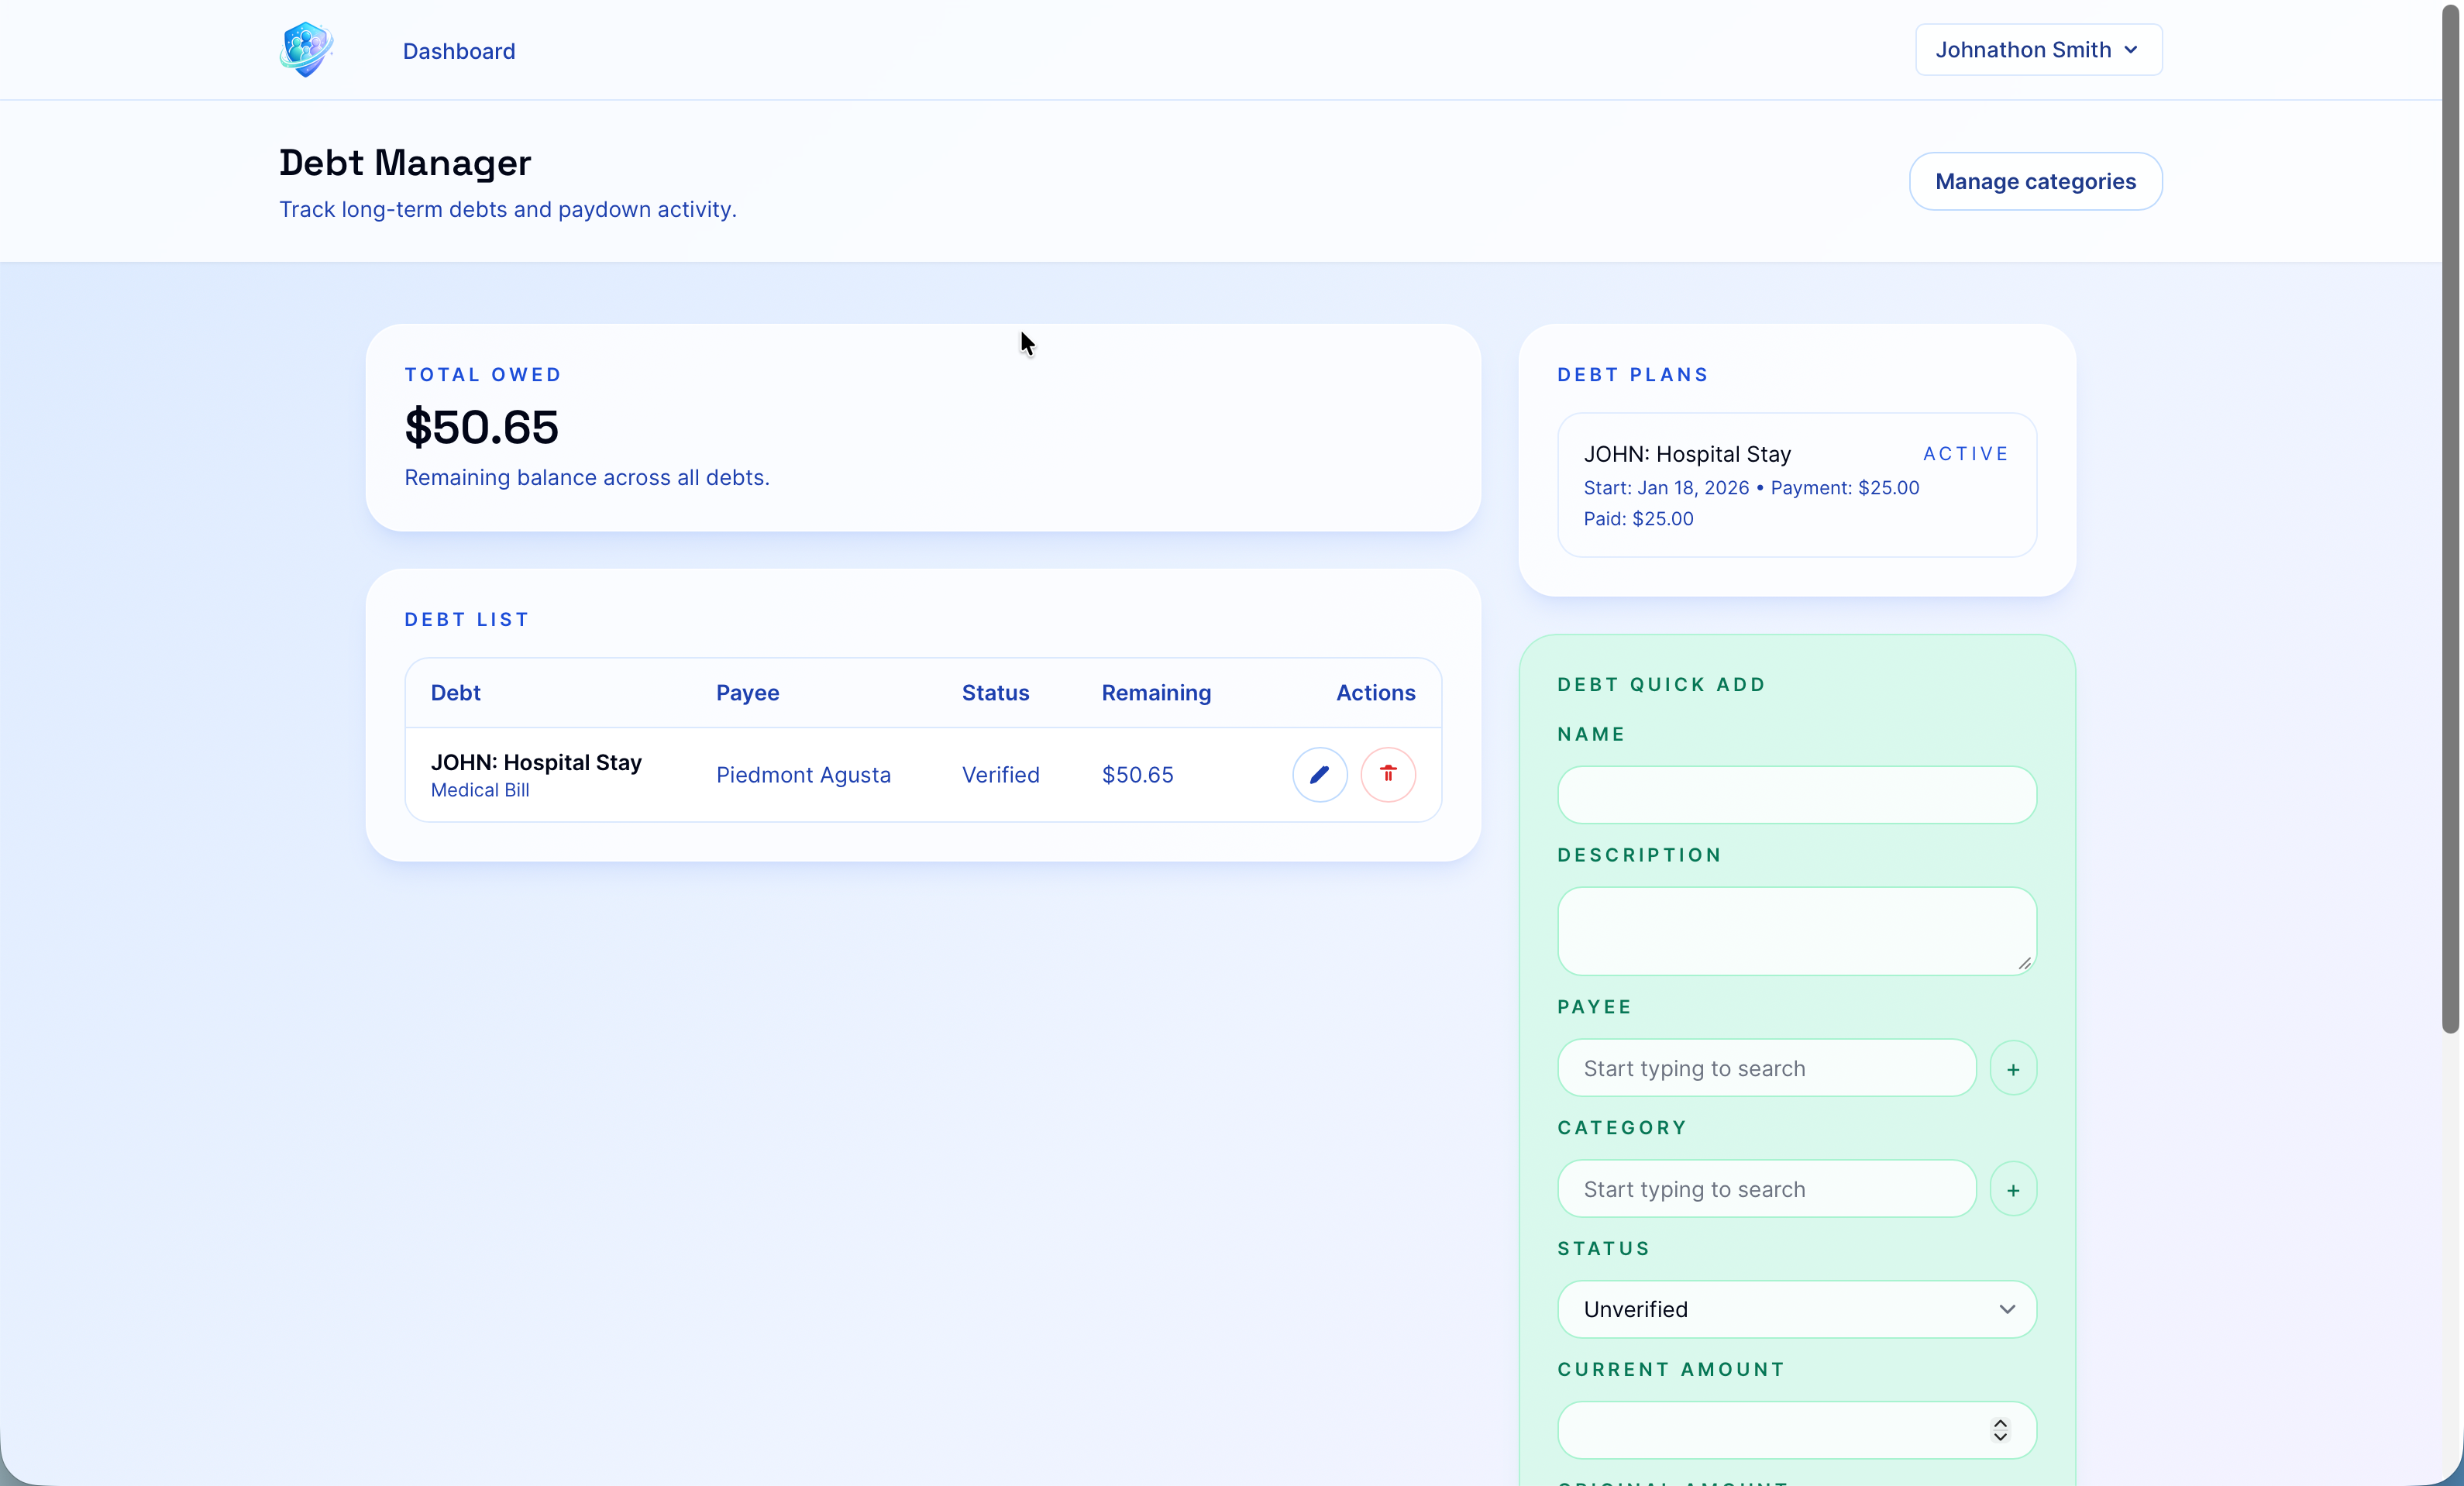Focus the Payee search field
The image size is (2464, 1486).
[1765, 1068]
